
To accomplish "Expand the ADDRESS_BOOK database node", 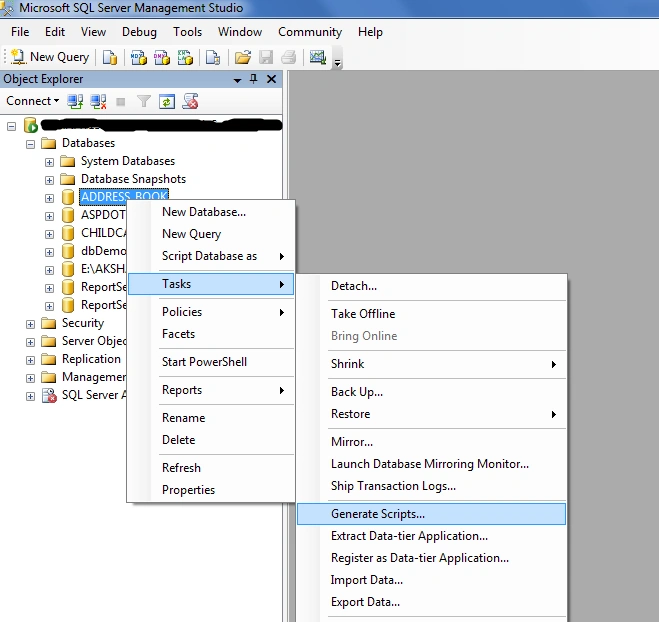I will point(49,198).
